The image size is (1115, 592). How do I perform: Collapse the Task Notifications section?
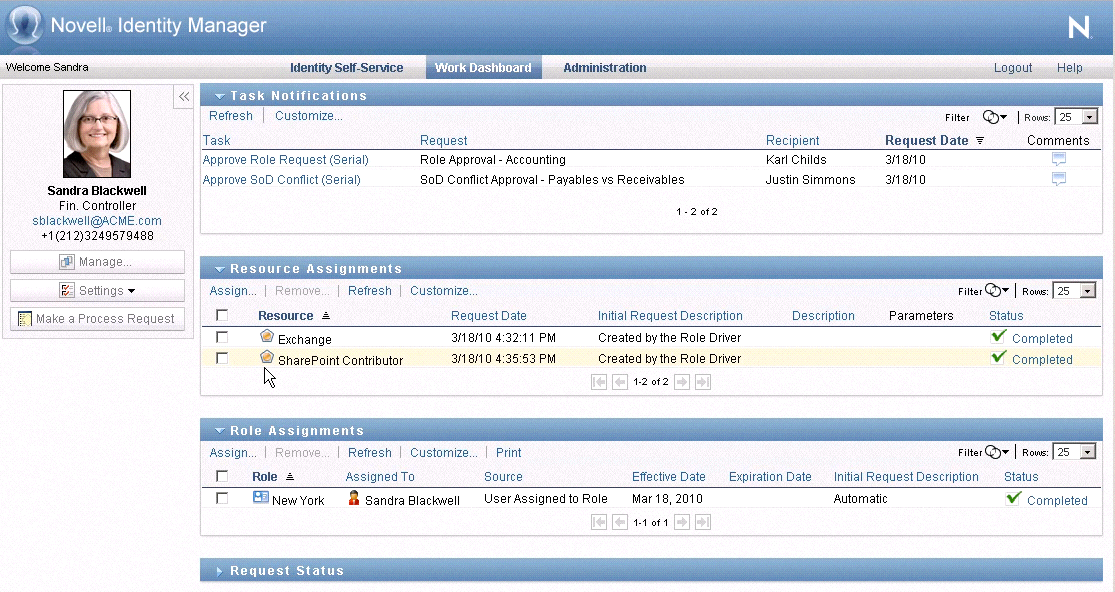point(220,96)
